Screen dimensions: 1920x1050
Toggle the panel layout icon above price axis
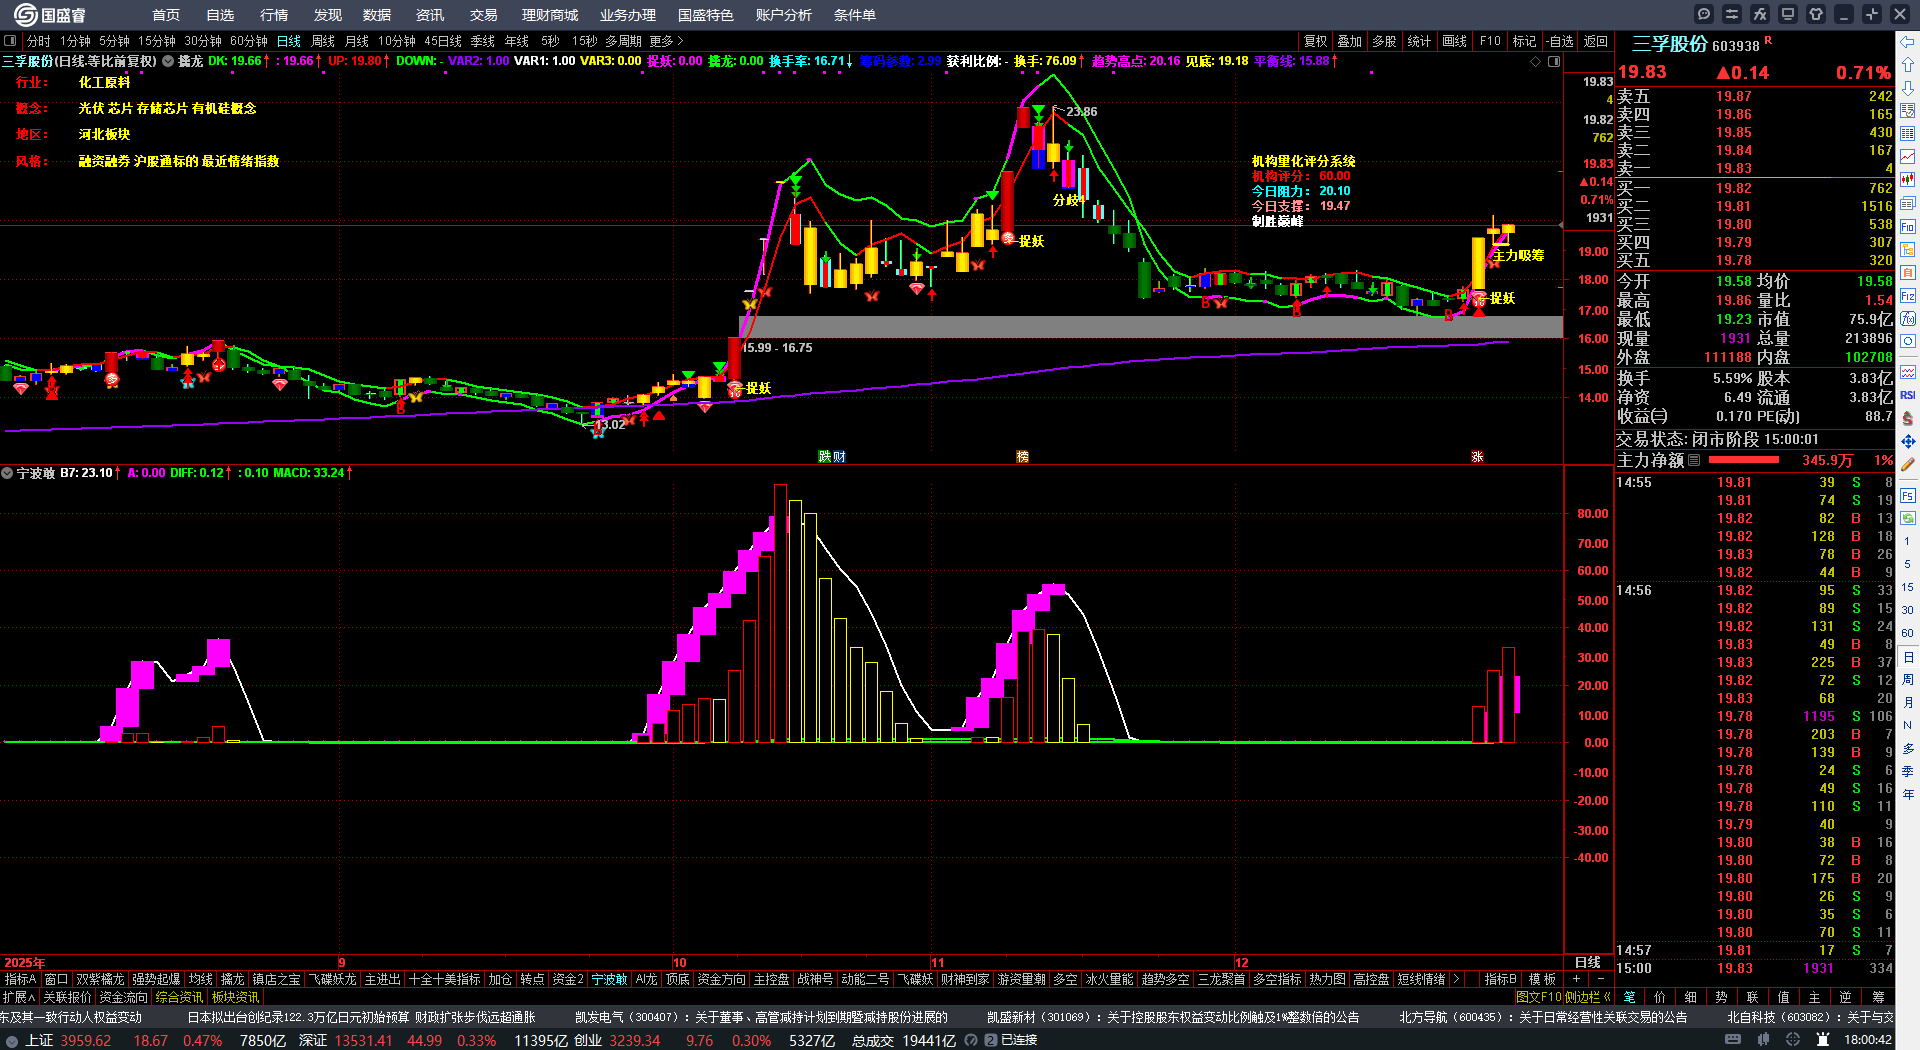point(1554,61)
